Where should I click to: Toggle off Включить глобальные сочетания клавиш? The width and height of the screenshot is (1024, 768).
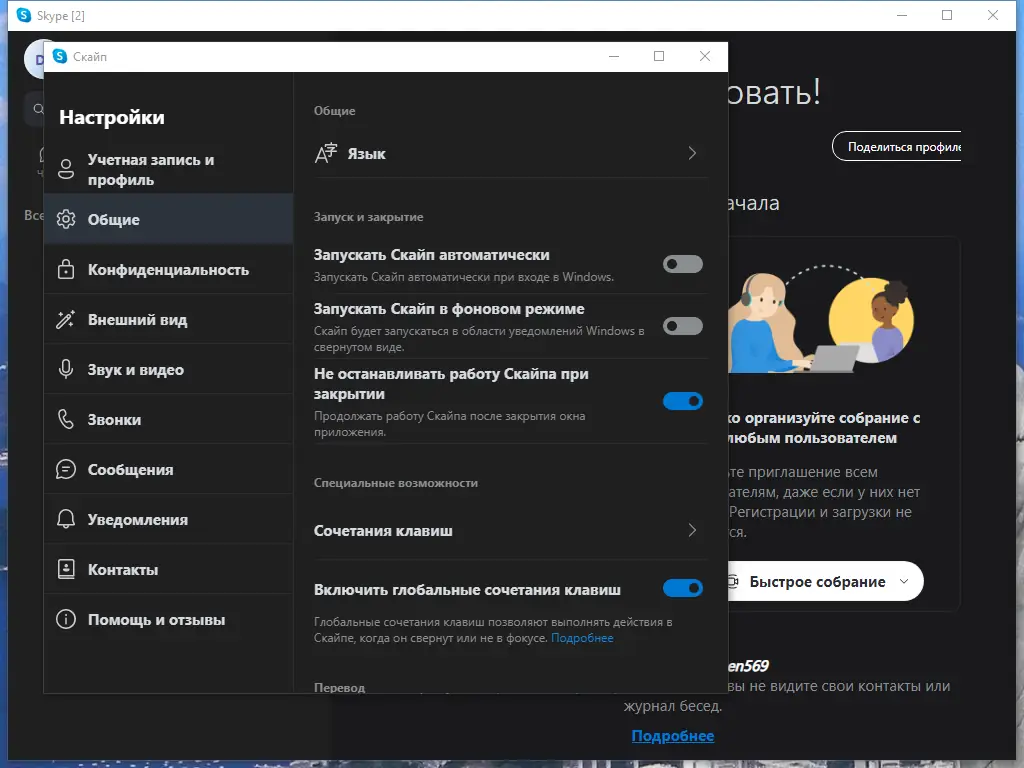point(682,588)
